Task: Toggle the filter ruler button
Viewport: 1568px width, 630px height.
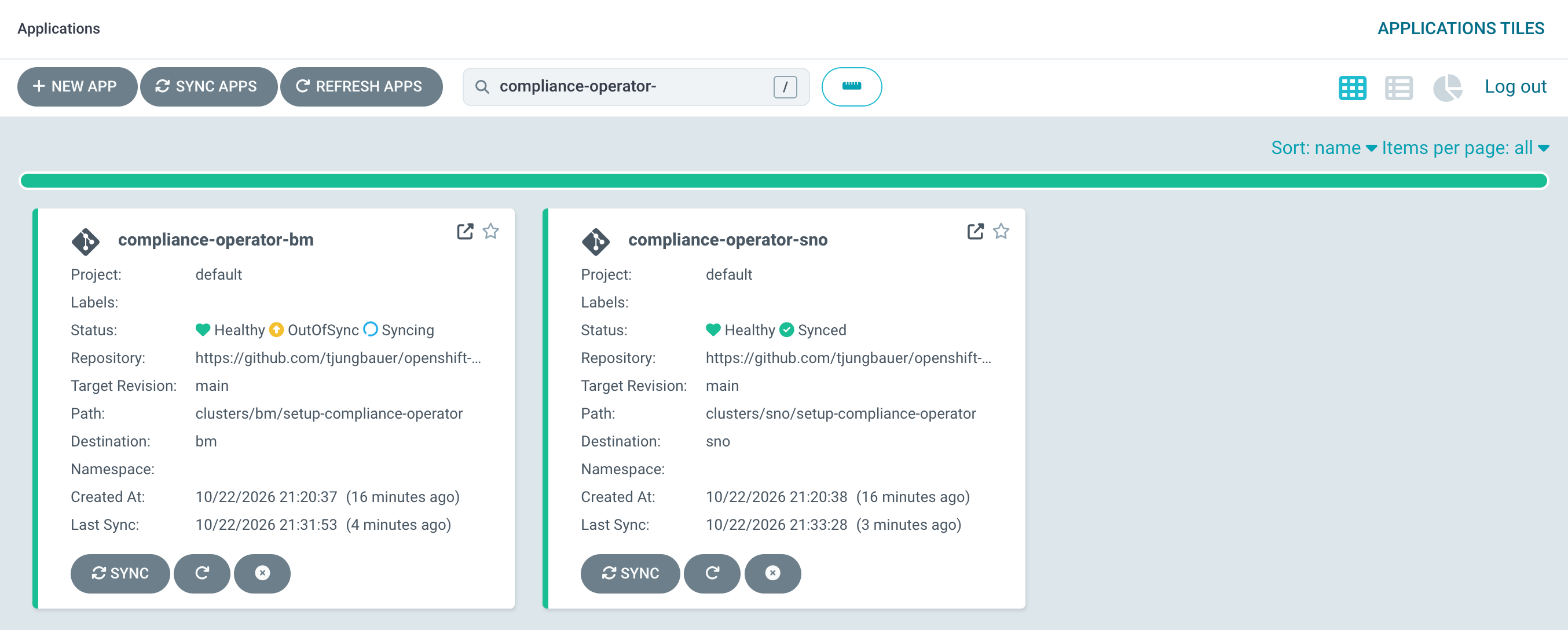Action: (x=852, y=87)
